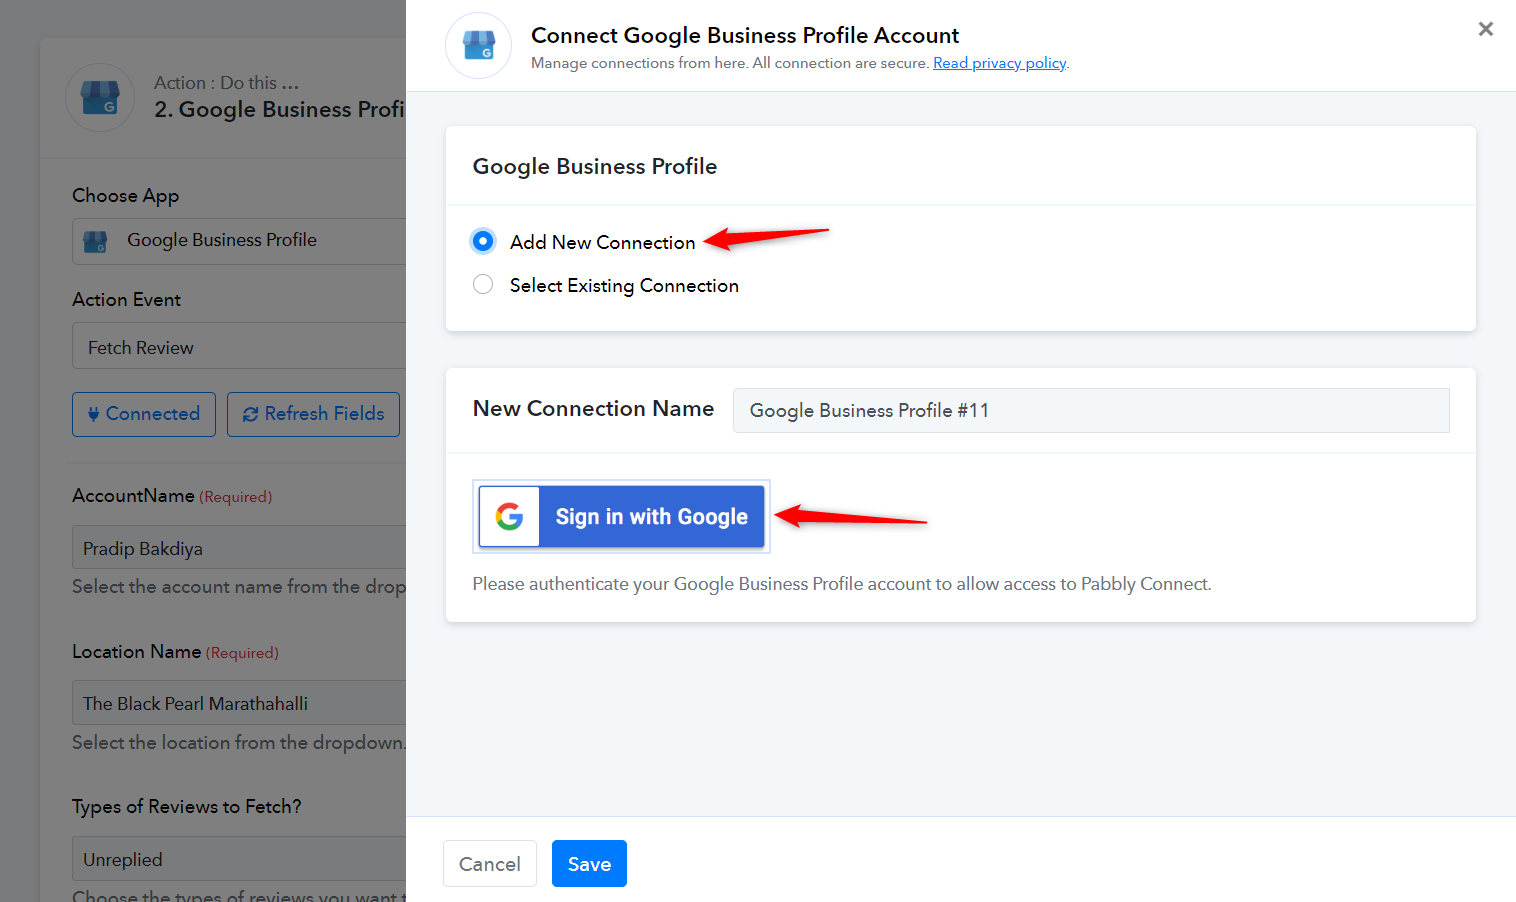Click the Connected button in background panel

tap(144, 414)
